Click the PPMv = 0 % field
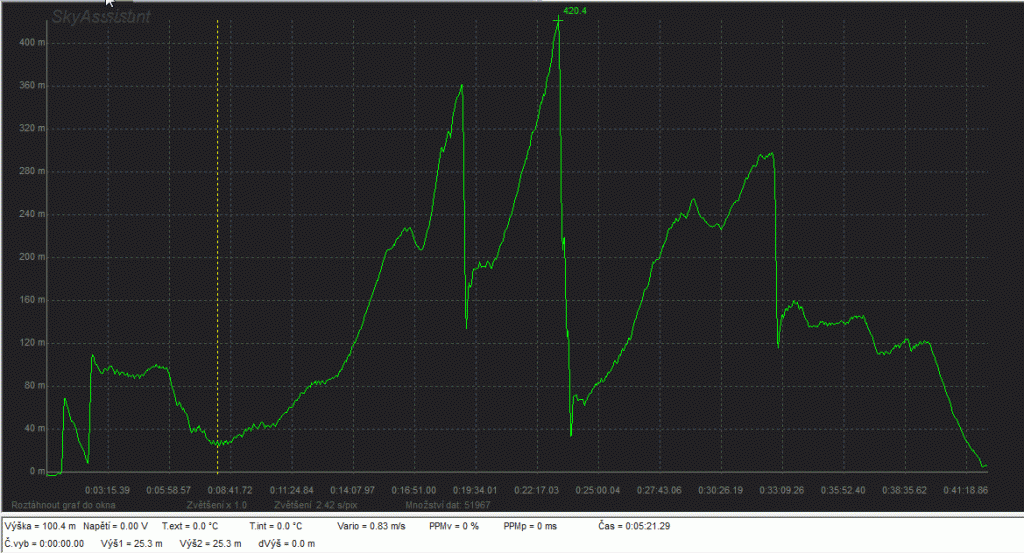1024x553 pixels. pos(454,525)
